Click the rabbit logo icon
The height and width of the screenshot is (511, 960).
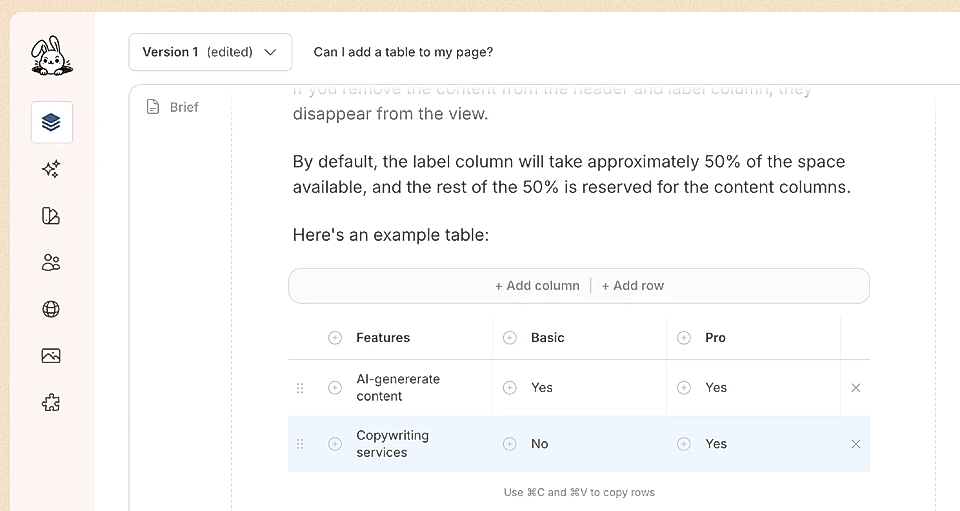click(x=51, y=56)
